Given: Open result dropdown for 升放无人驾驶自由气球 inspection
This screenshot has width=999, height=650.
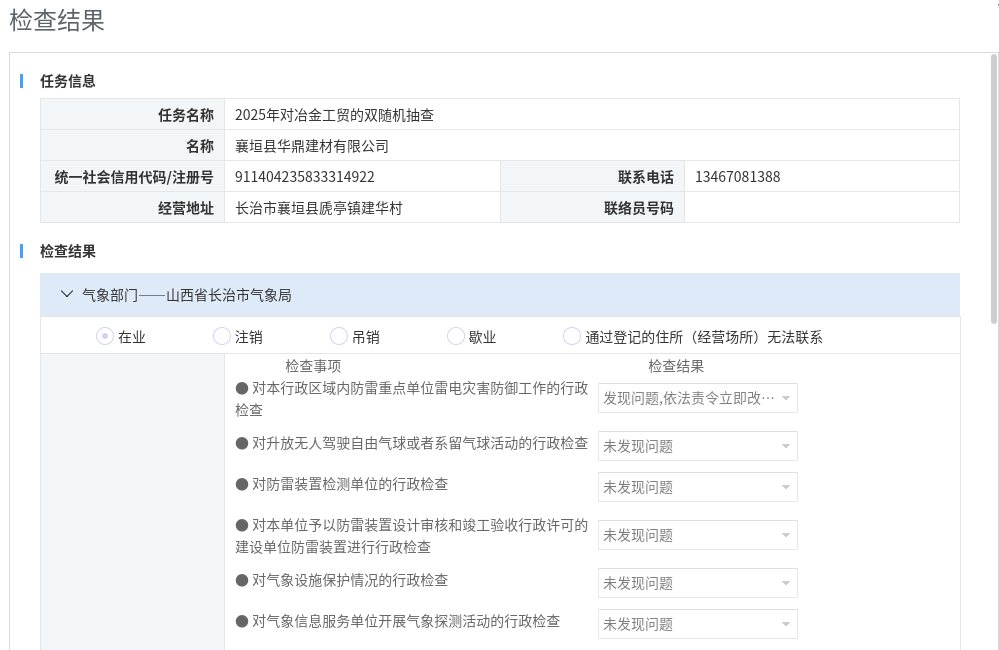Looking at the screenshot, I should click(697, 446).
